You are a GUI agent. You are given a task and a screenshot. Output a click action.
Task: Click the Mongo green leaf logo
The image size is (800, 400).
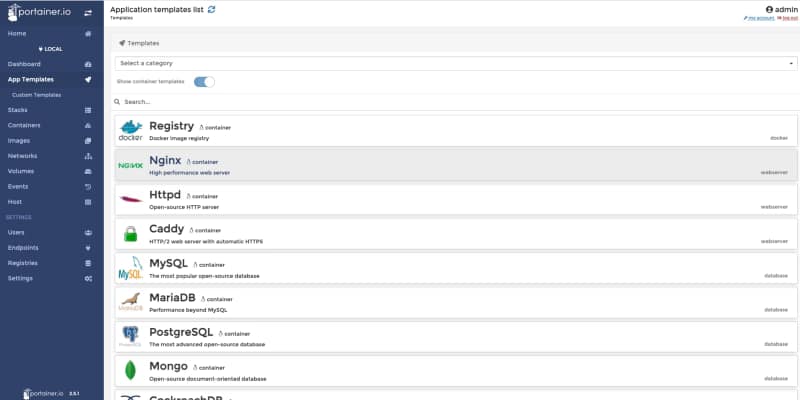pos(131,372)
